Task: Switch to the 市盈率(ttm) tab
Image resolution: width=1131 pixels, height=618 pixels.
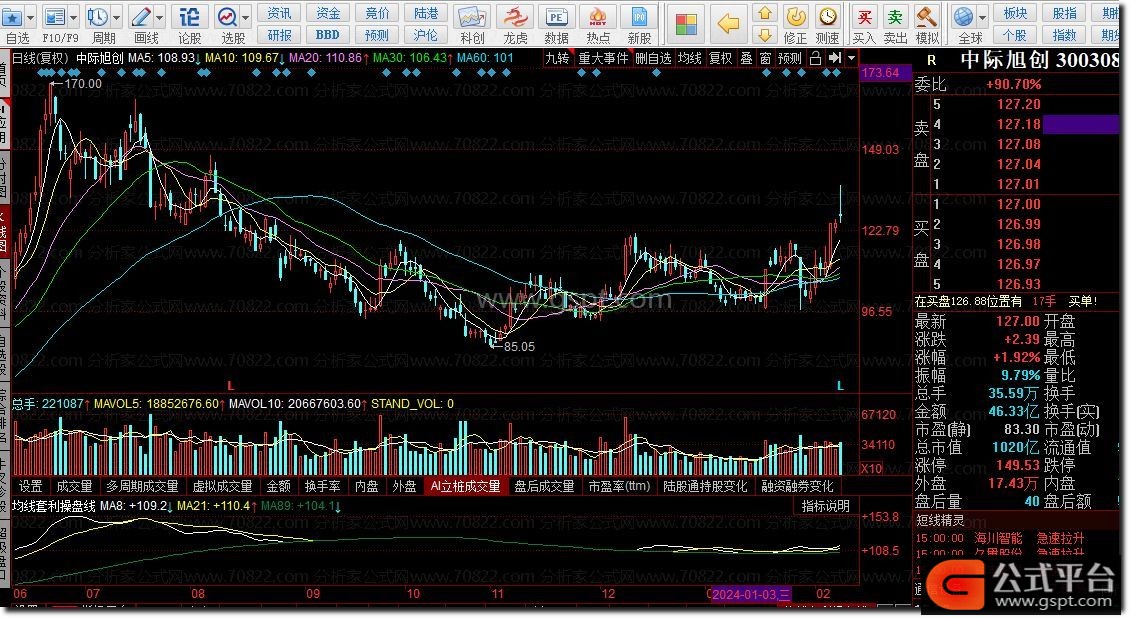Action: click(x=619, y=487)
